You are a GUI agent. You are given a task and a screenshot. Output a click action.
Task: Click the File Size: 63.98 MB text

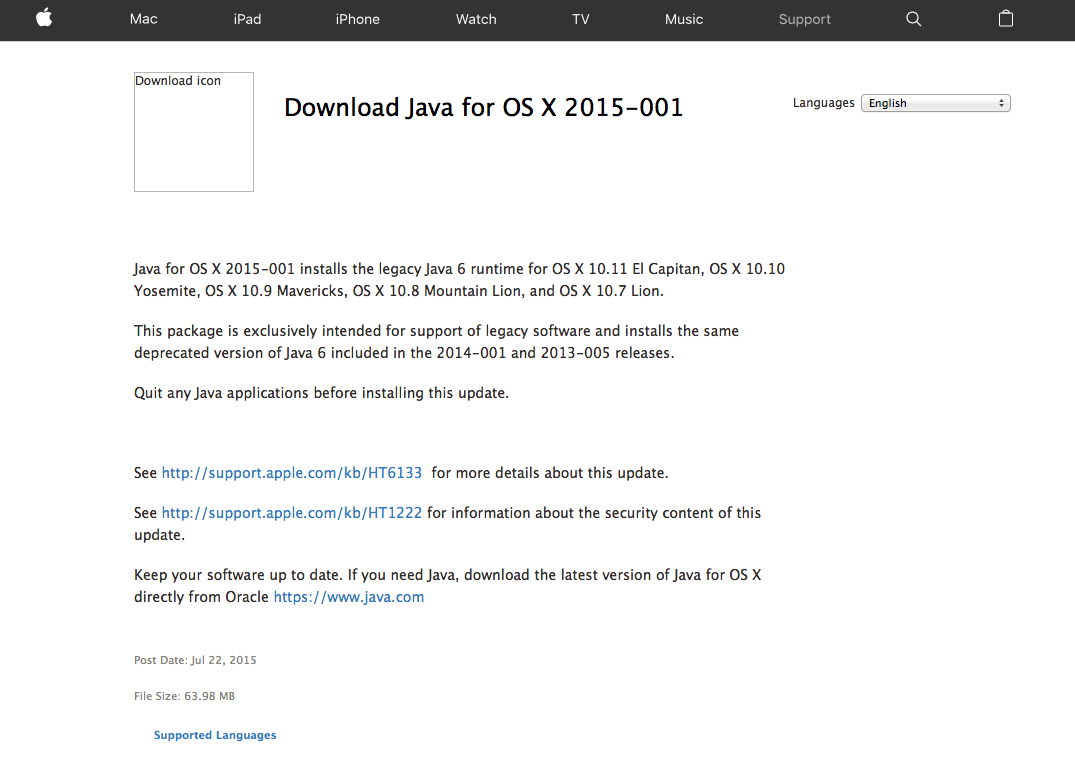184,696
